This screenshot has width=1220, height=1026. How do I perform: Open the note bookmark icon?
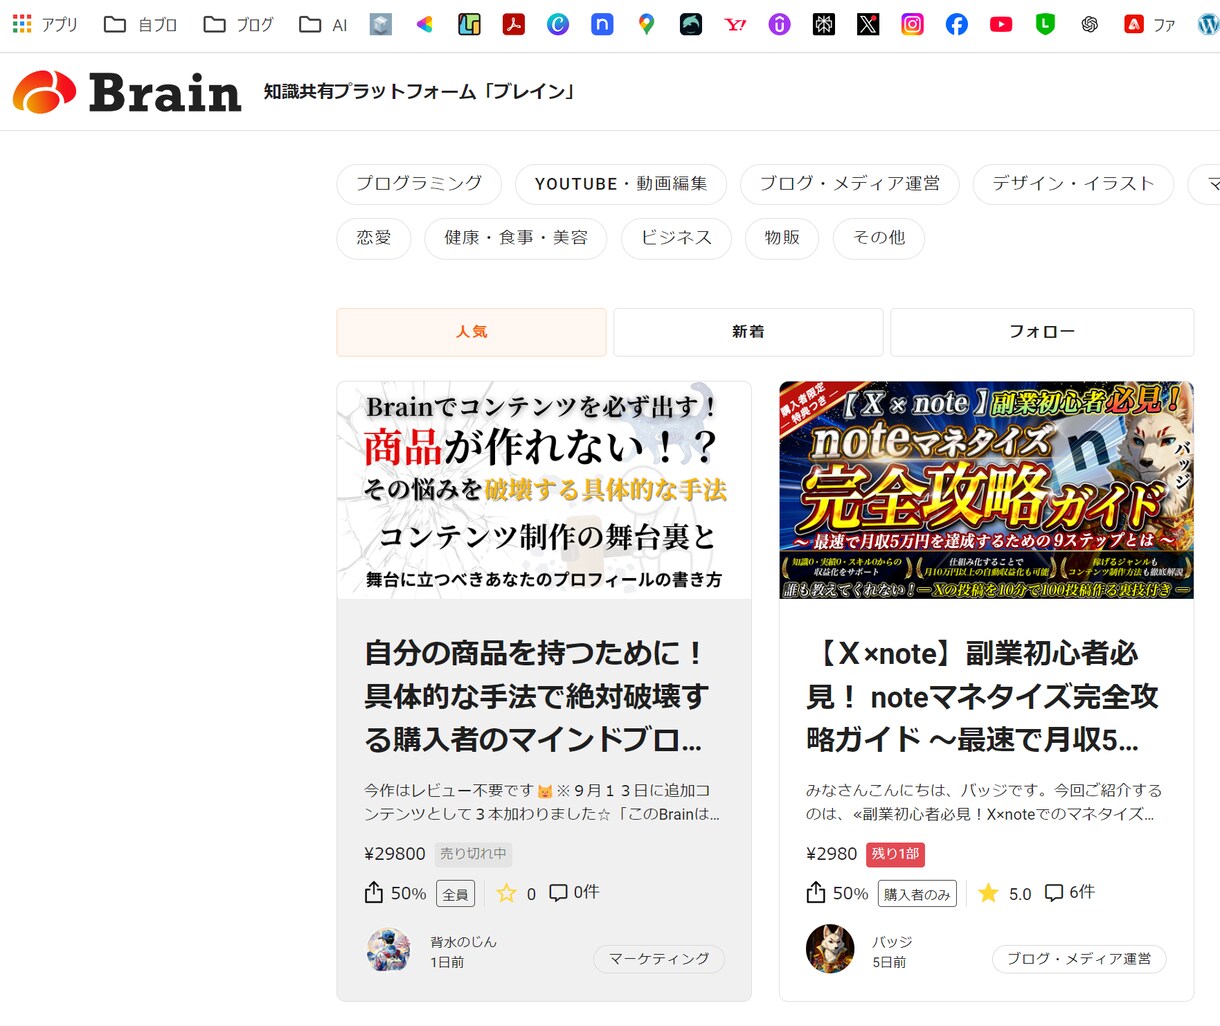pos(602,24)
